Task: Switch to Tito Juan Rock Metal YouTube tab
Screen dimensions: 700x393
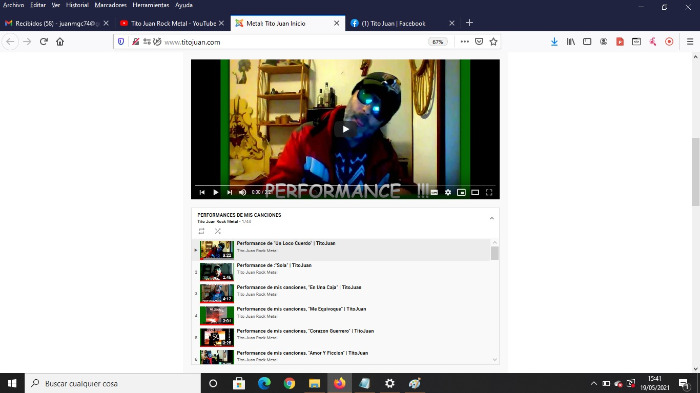Action: (x=172, y=23)
